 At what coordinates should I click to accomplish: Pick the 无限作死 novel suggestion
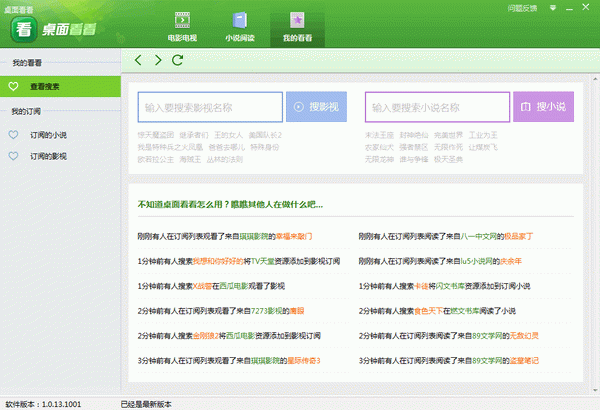[x=448, y=147]
